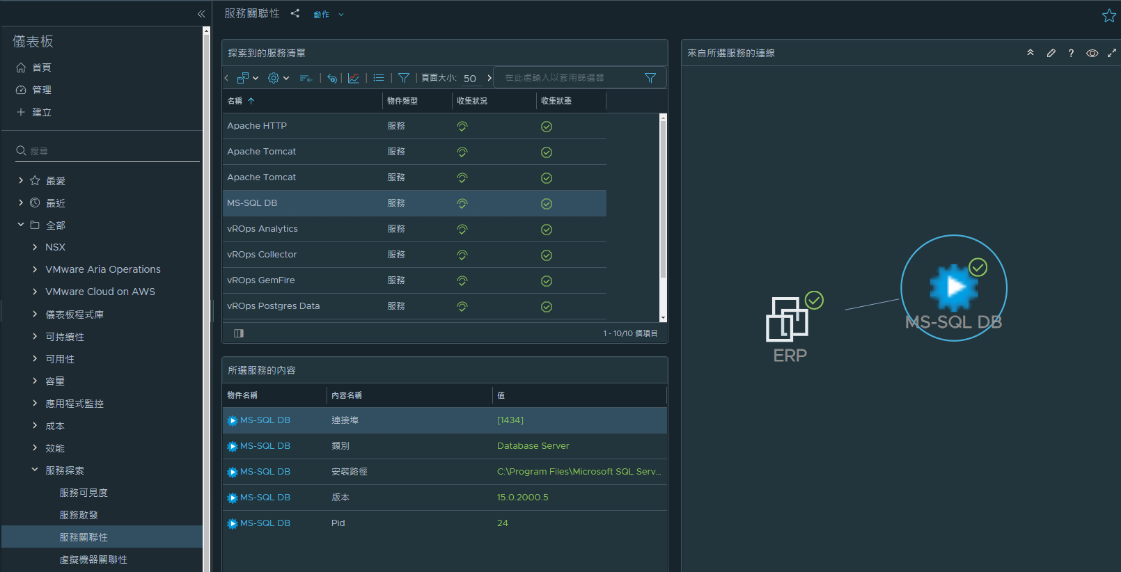Screen dimensions: 1121x572
Task: Toggle the eye visibility icon on the connections widget
Action: point(1092,53)
